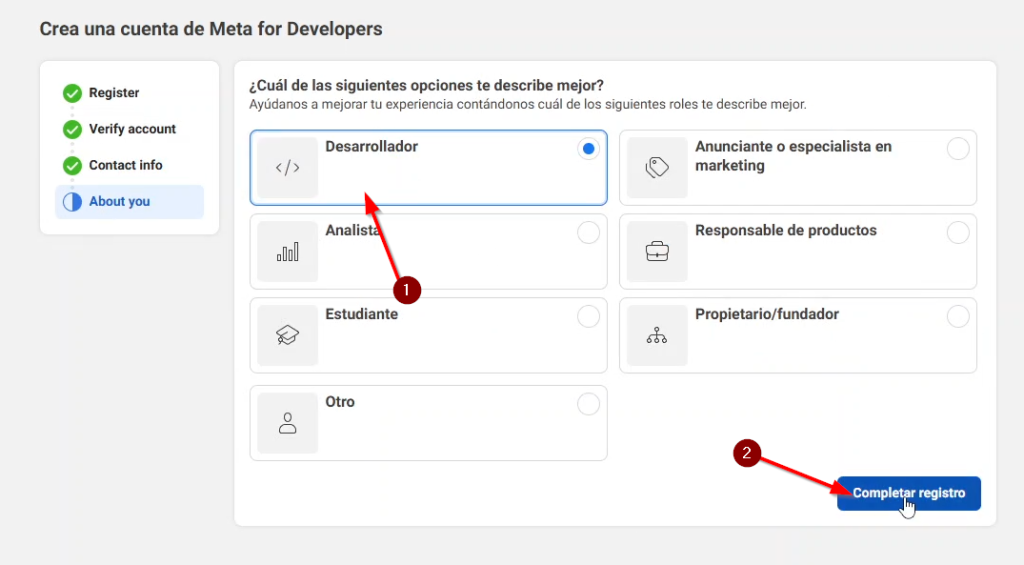Click green checkmark beside Verify account
Viewport: 1024px width, 565px height.
72,129
